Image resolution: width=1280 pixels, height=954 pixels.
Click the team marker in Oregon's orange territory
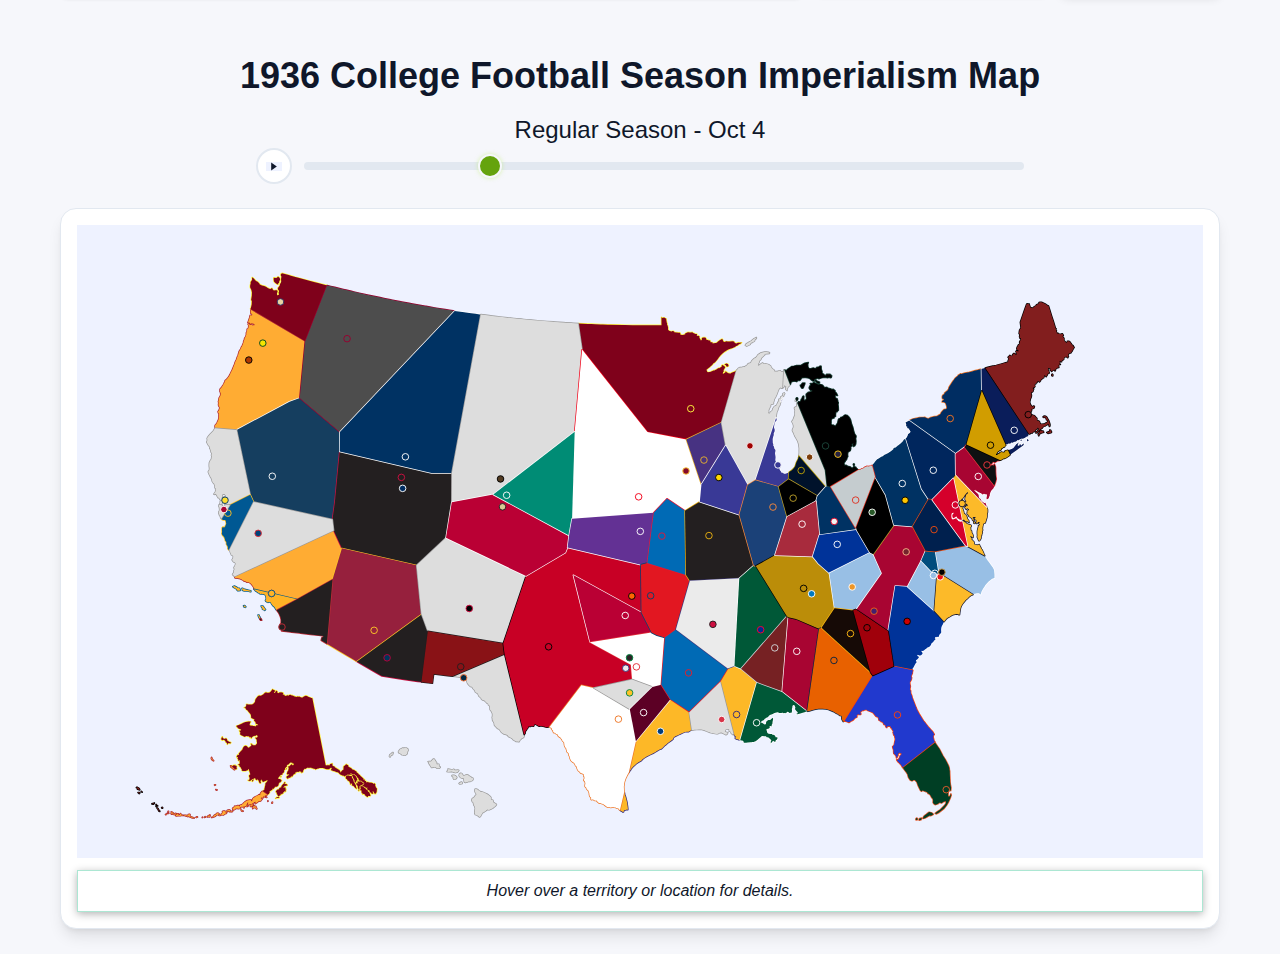(x=262, y=343)
